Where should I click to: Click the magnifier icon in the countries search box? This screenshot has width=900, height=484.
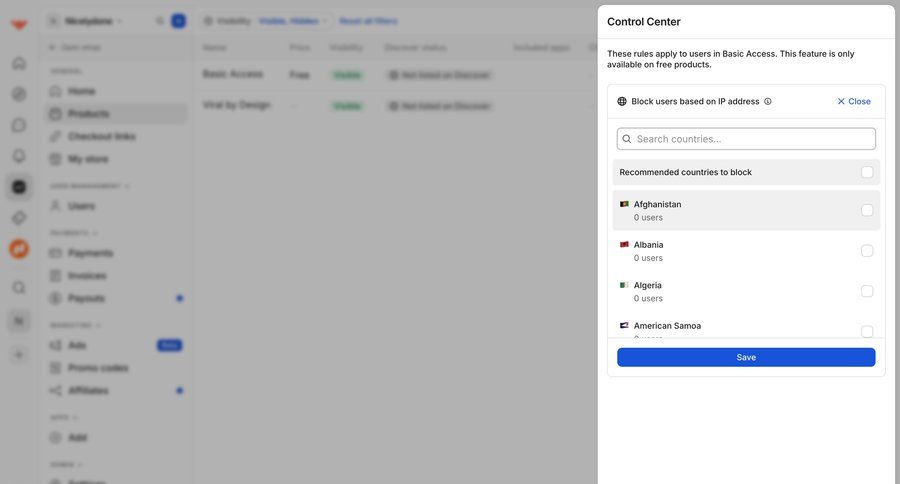[627, 139]
